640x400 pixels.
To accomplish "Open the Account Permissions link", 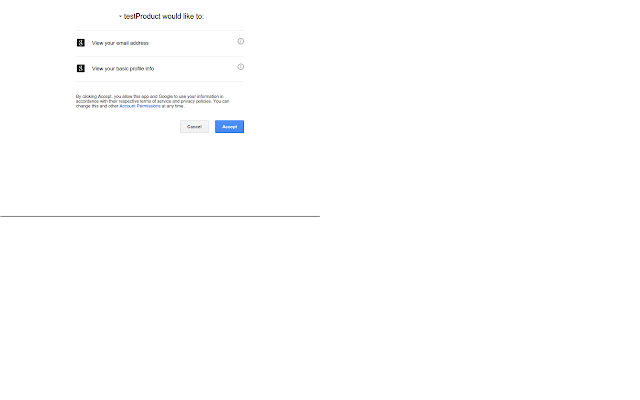I will (x=140, y=106).
